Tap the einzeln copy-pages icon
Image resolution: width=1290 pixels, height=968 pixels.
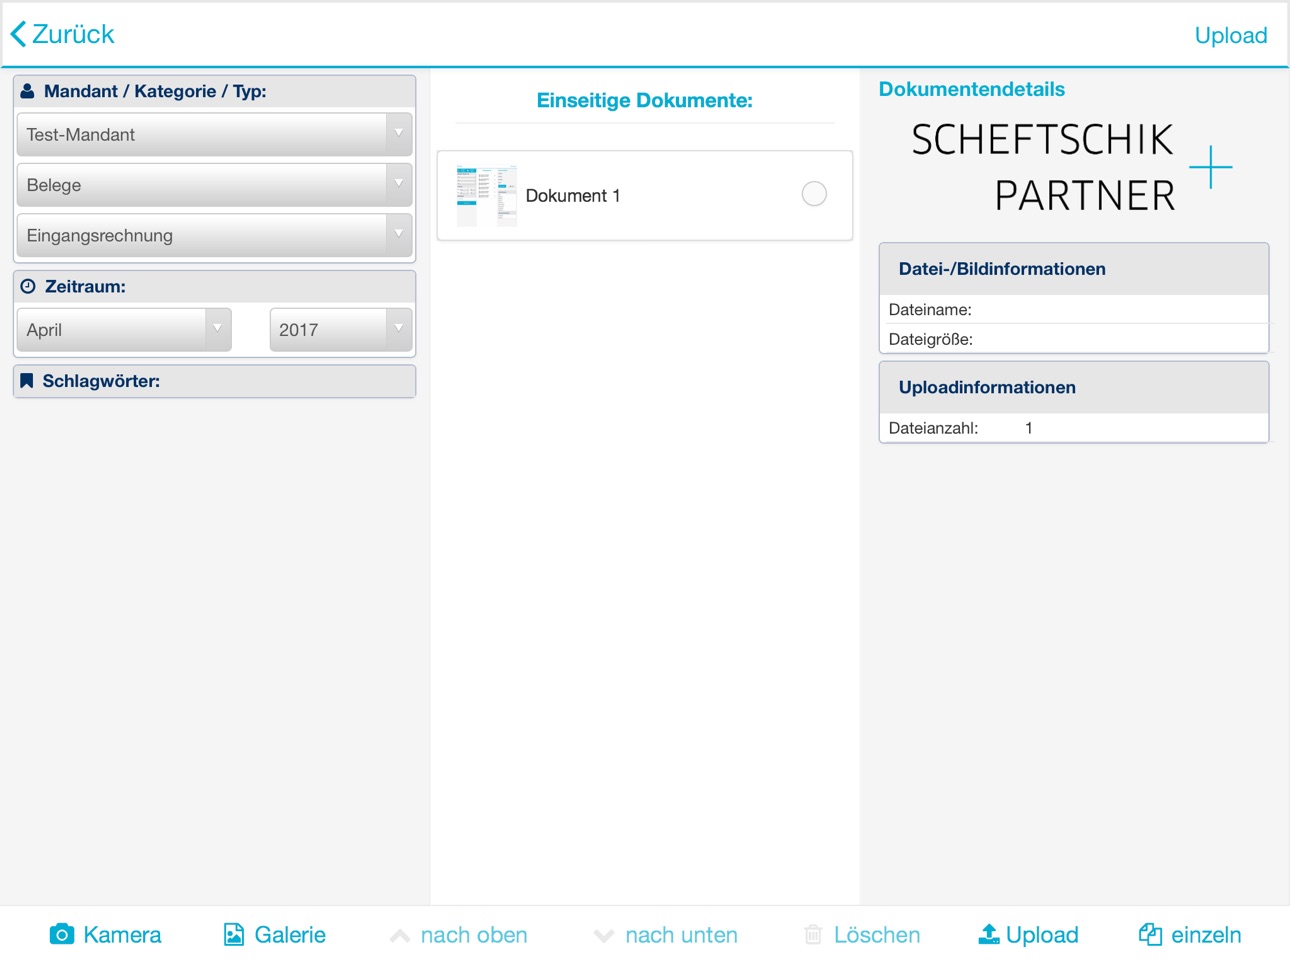point(1151,934)
